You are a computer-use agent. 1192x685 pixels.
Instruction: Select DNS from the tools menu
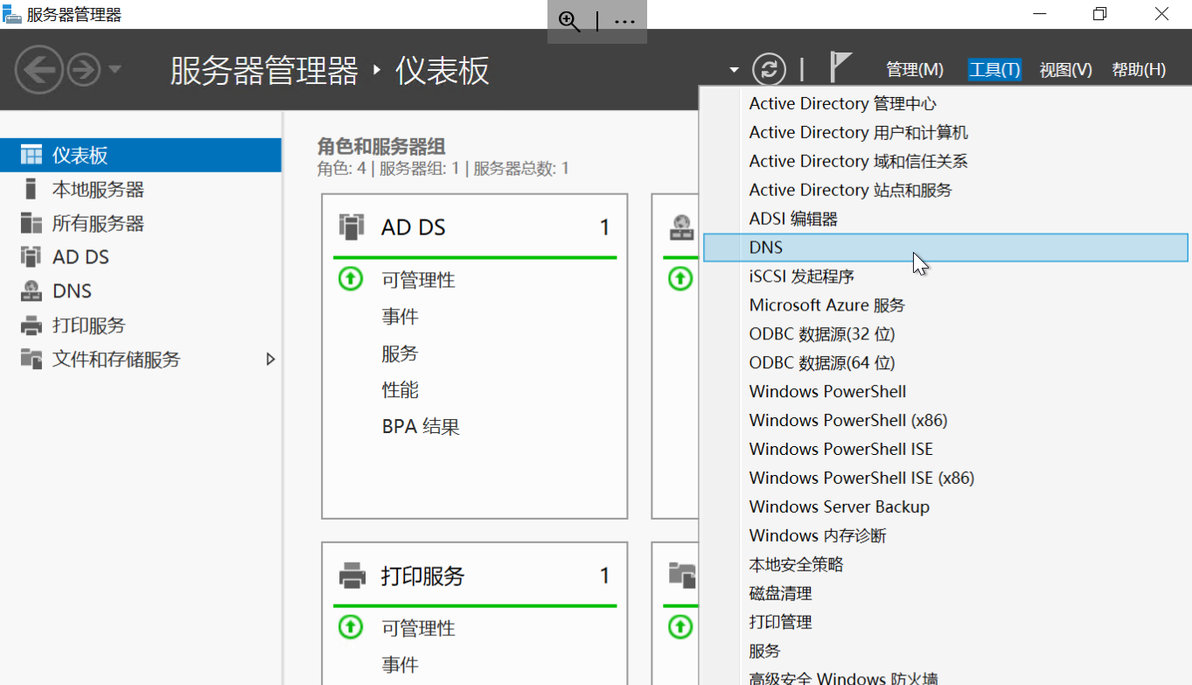pyautogui.click(x=766, y=247)
